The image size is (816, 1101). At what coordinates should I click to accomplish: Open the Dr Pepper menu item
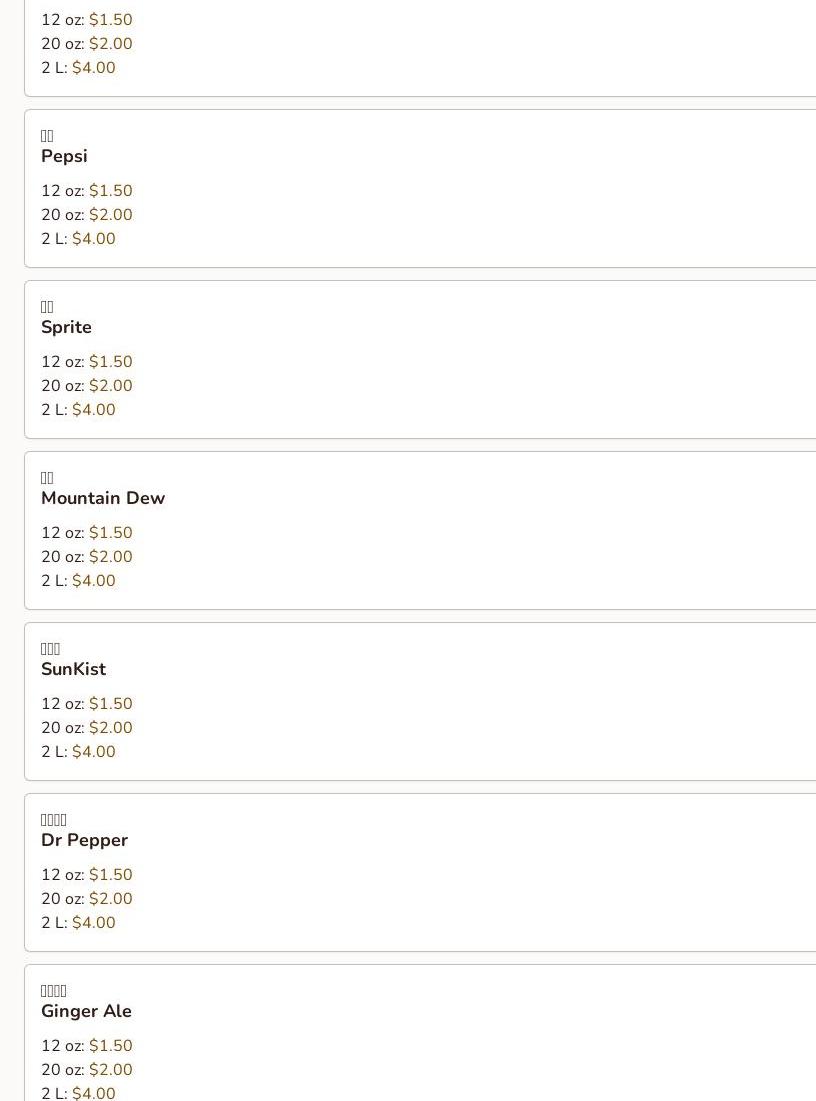pyautogui.click(x=84, y=840)
